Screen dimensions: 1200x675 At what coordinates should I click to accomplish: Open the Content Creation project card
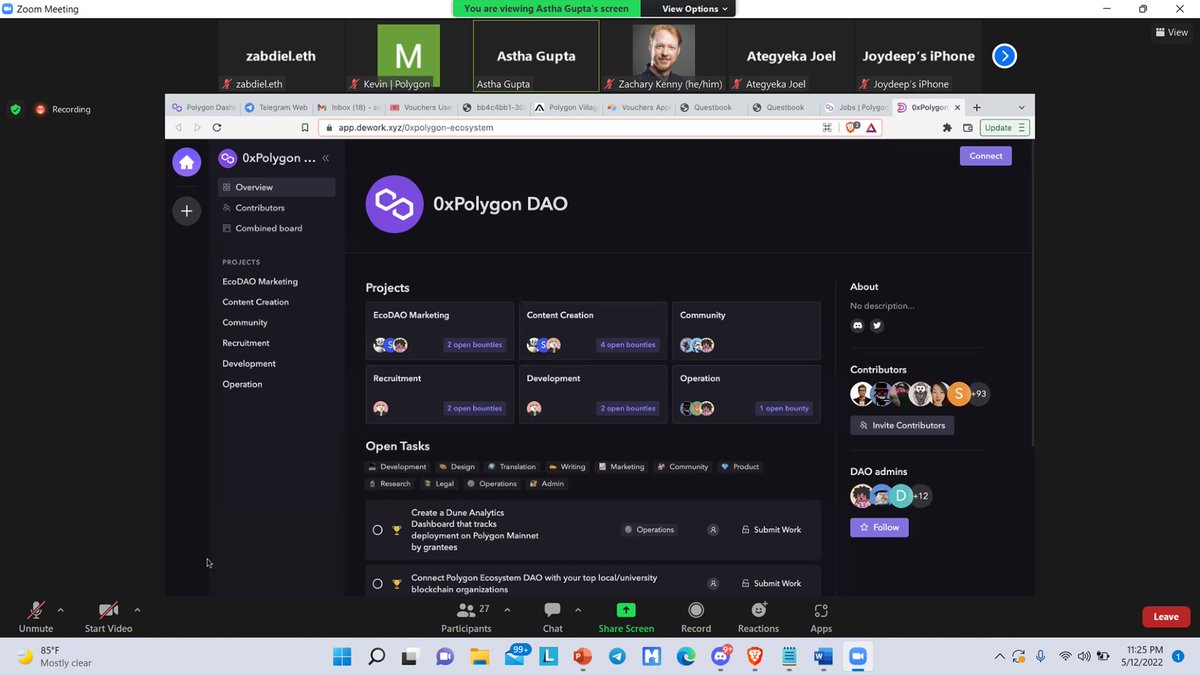593,330
